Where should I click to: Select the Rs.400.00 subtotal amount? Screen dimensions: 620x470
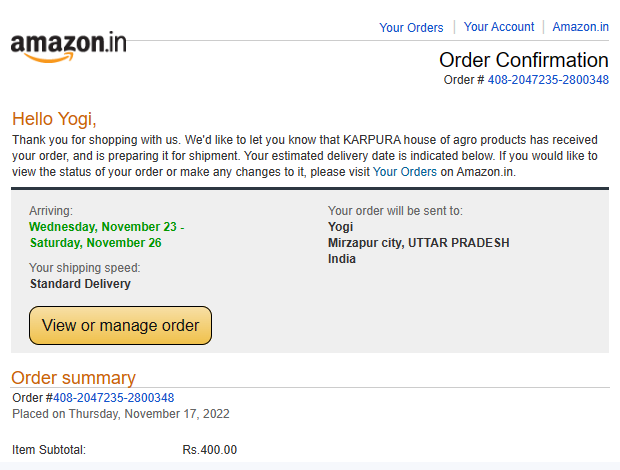[x=210, y=449]
